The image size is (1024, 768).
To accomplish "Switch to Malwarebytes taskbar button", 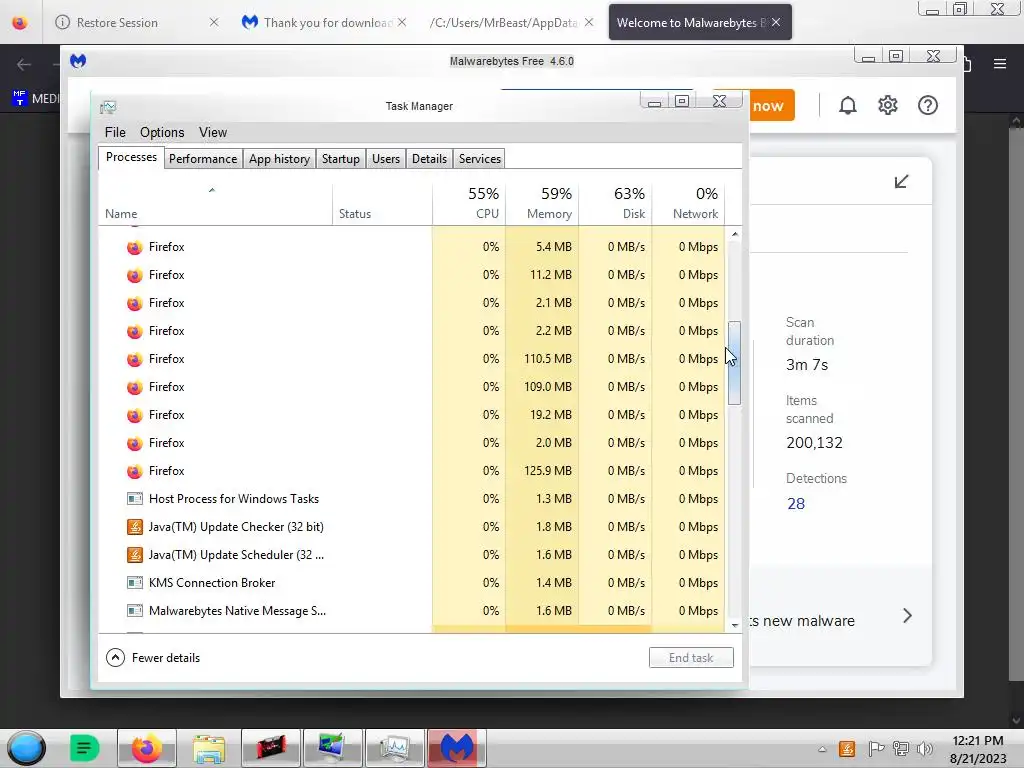I will [x=456, y=748].
